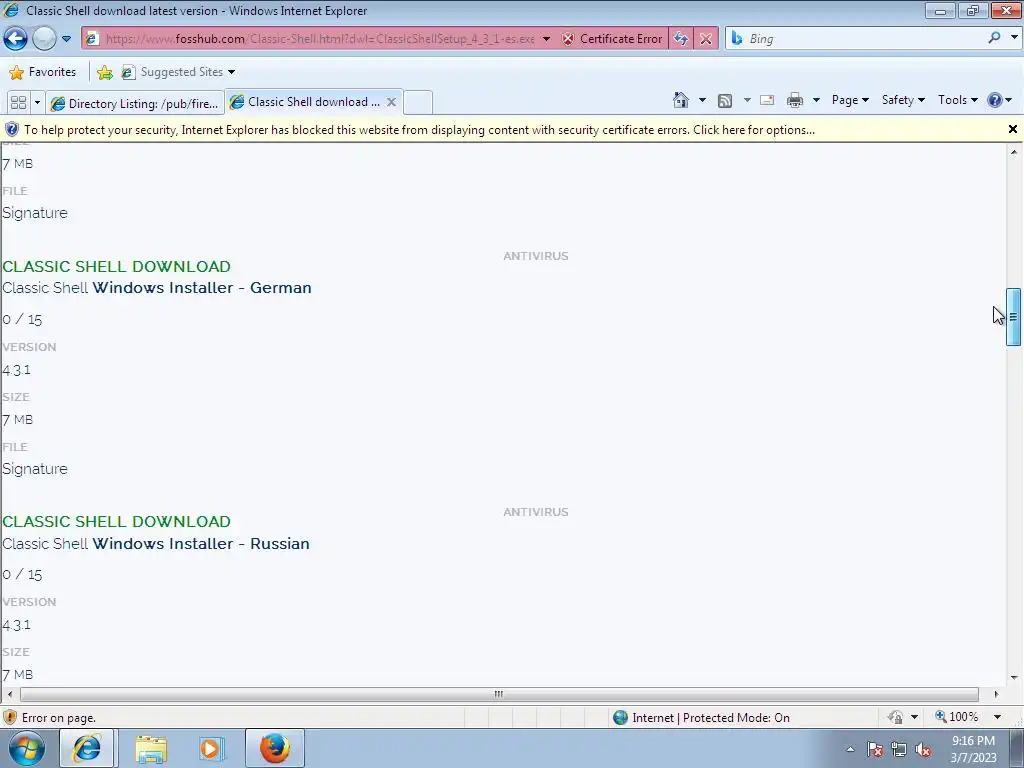Viewport: 1024px width, 768px height.
Task: Click the vertical scrollbar thumb
Action: (1013, 317)
